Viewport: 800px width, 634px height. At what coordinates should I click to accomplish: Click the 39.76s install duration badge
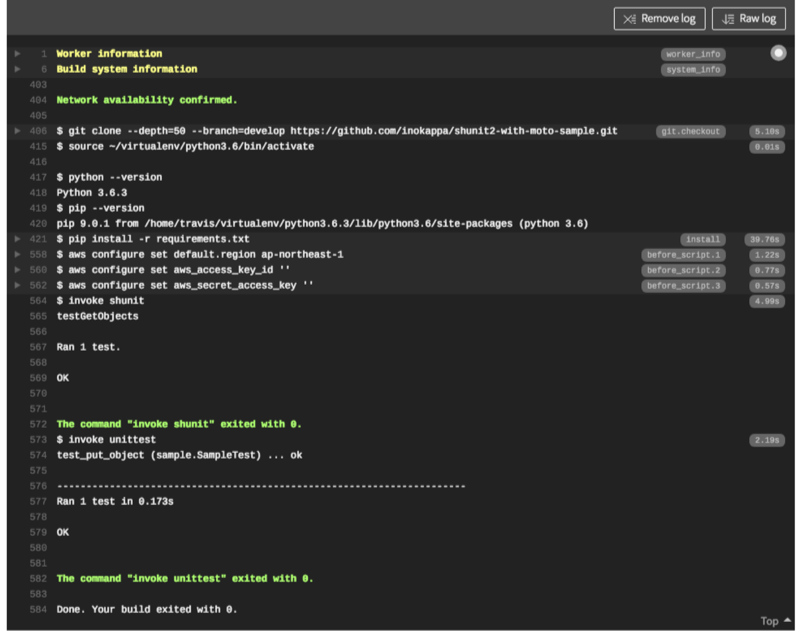pos(764,240)
